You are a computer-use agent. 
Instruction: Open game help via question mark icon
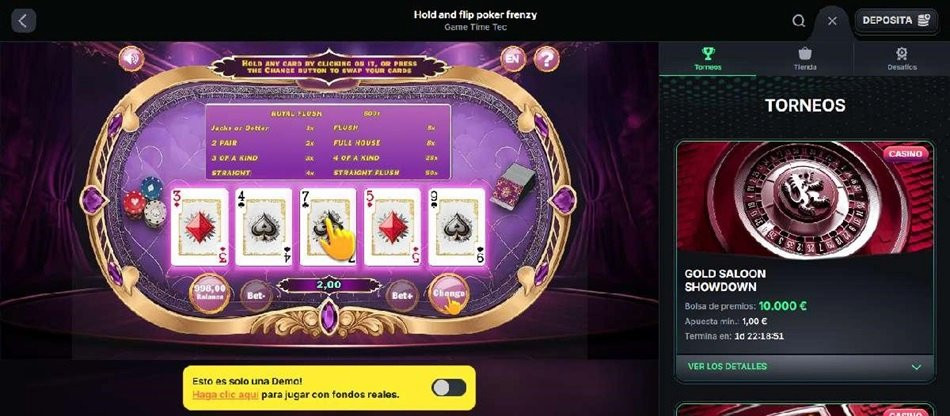[x=546, y=59]
